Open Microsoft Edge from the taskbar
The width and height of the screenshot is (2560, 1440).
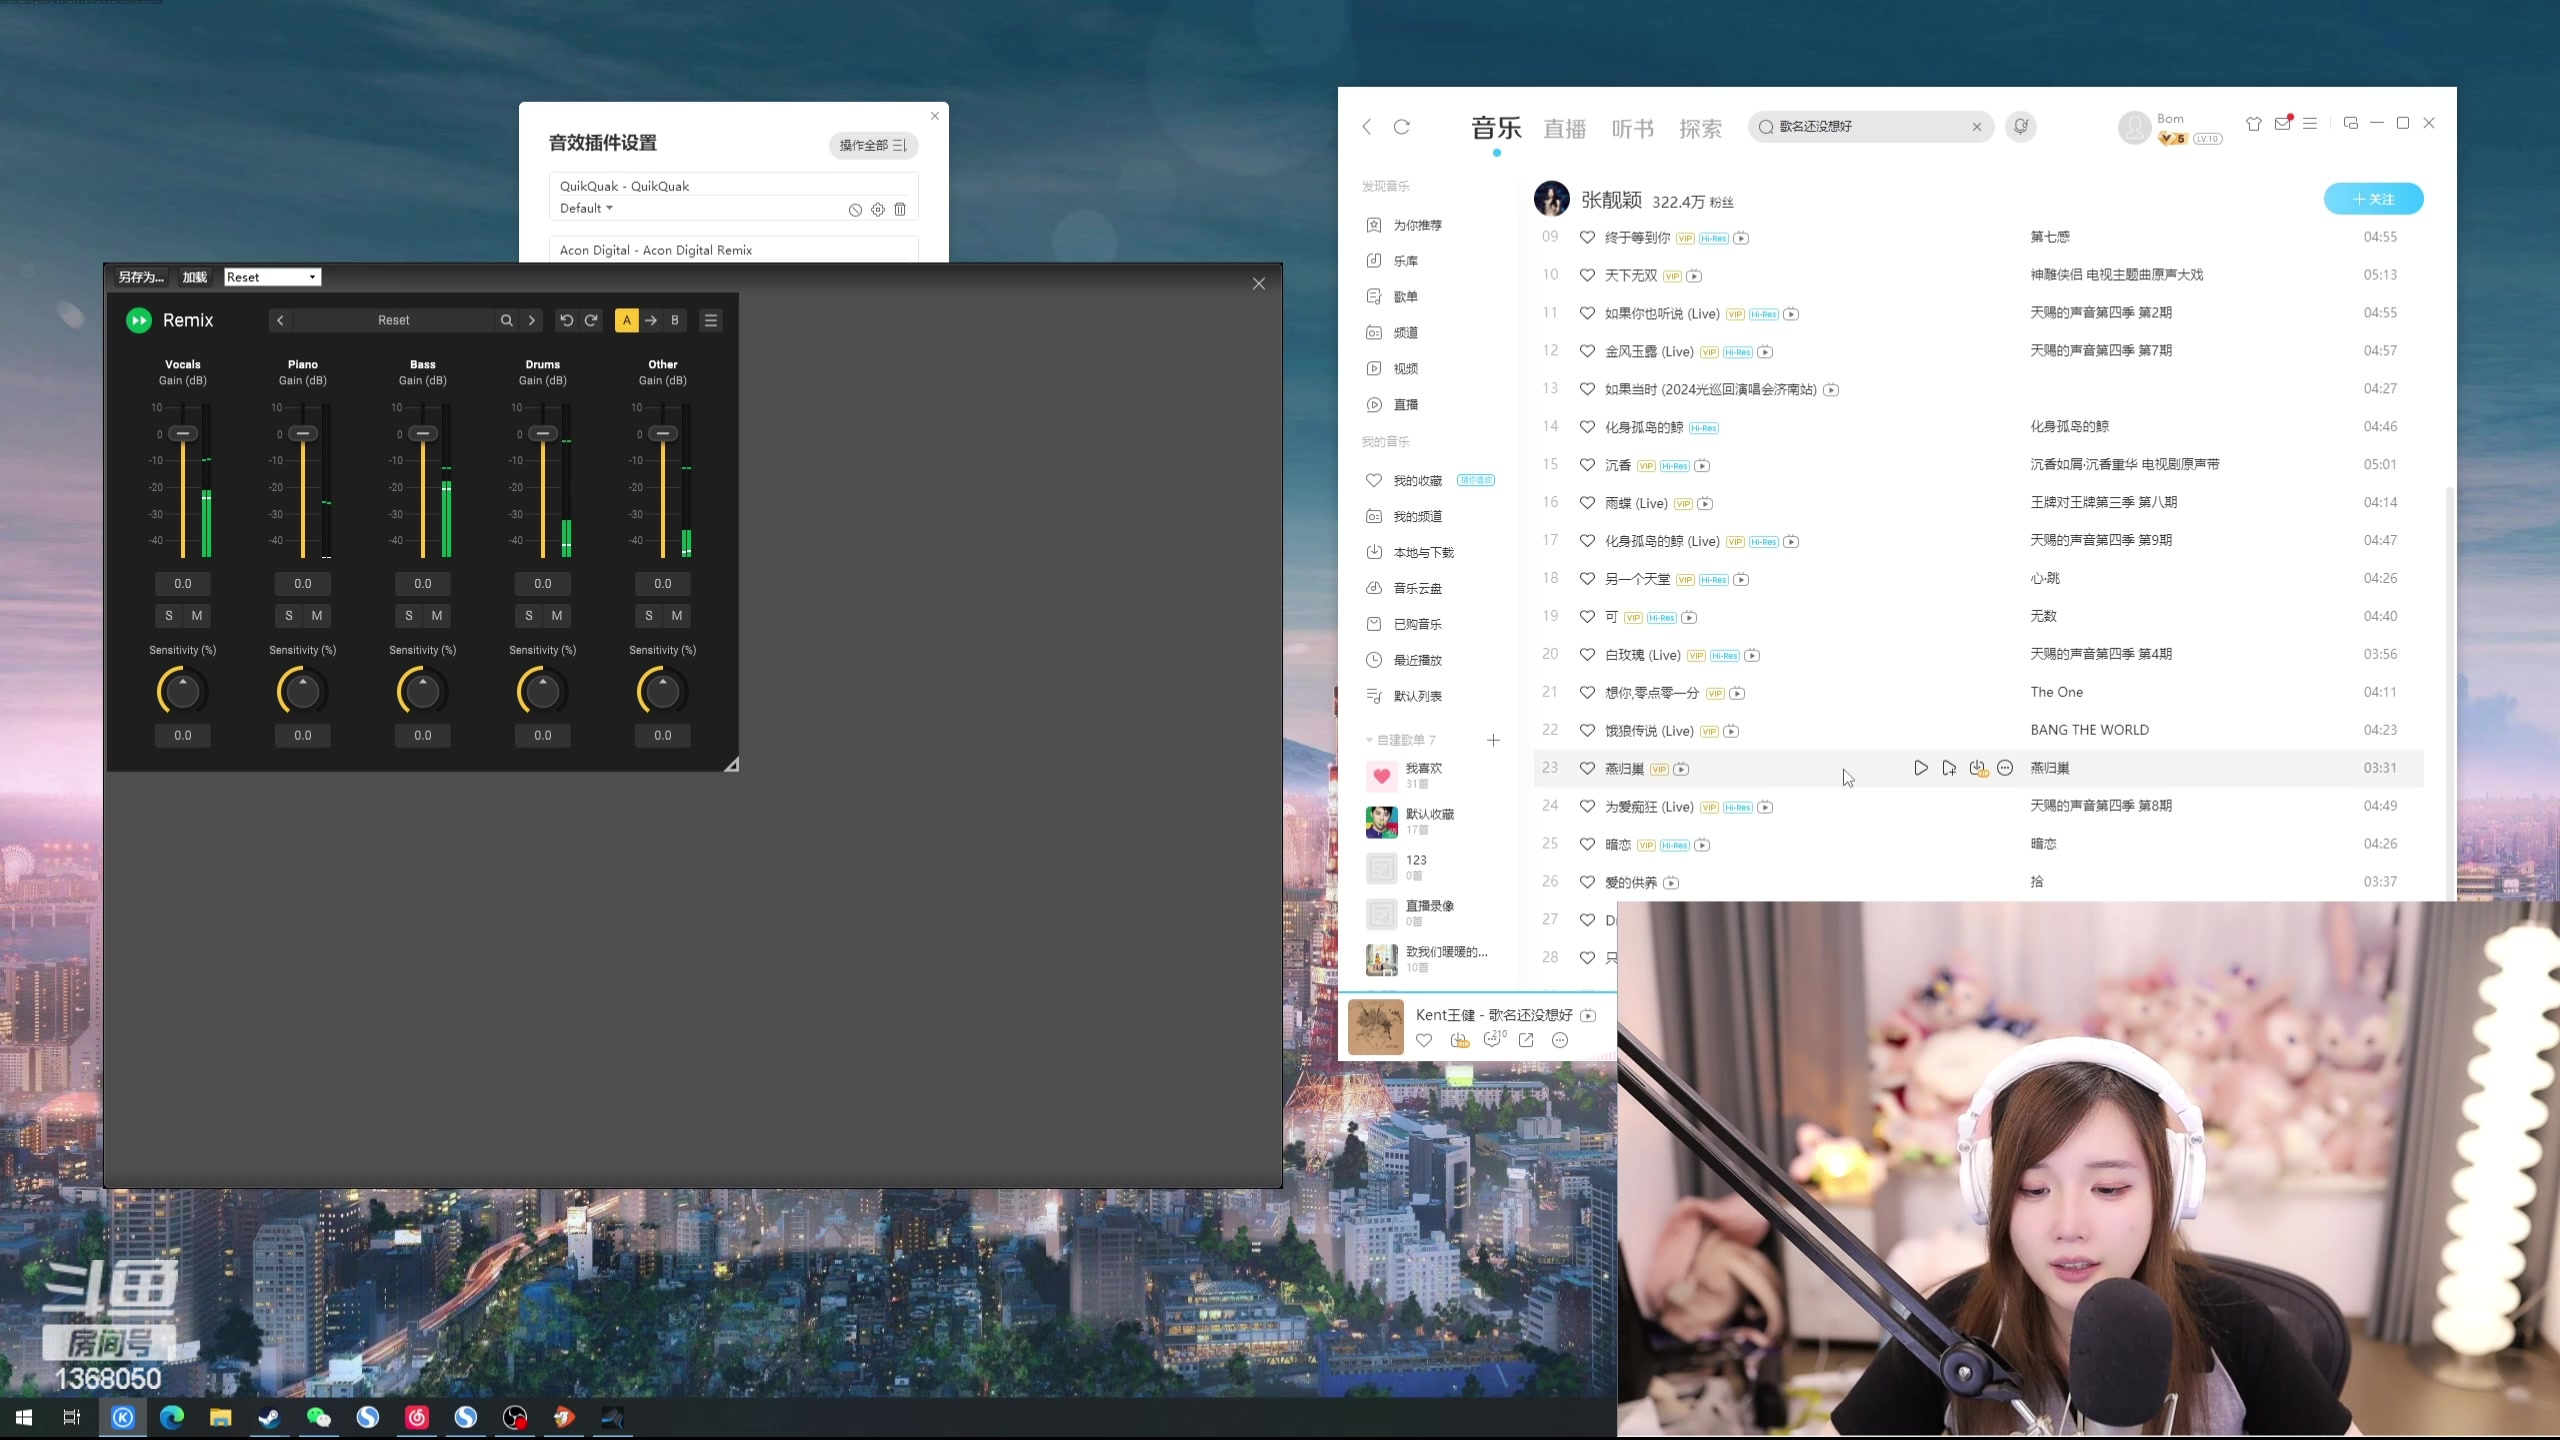[172, 1417]
